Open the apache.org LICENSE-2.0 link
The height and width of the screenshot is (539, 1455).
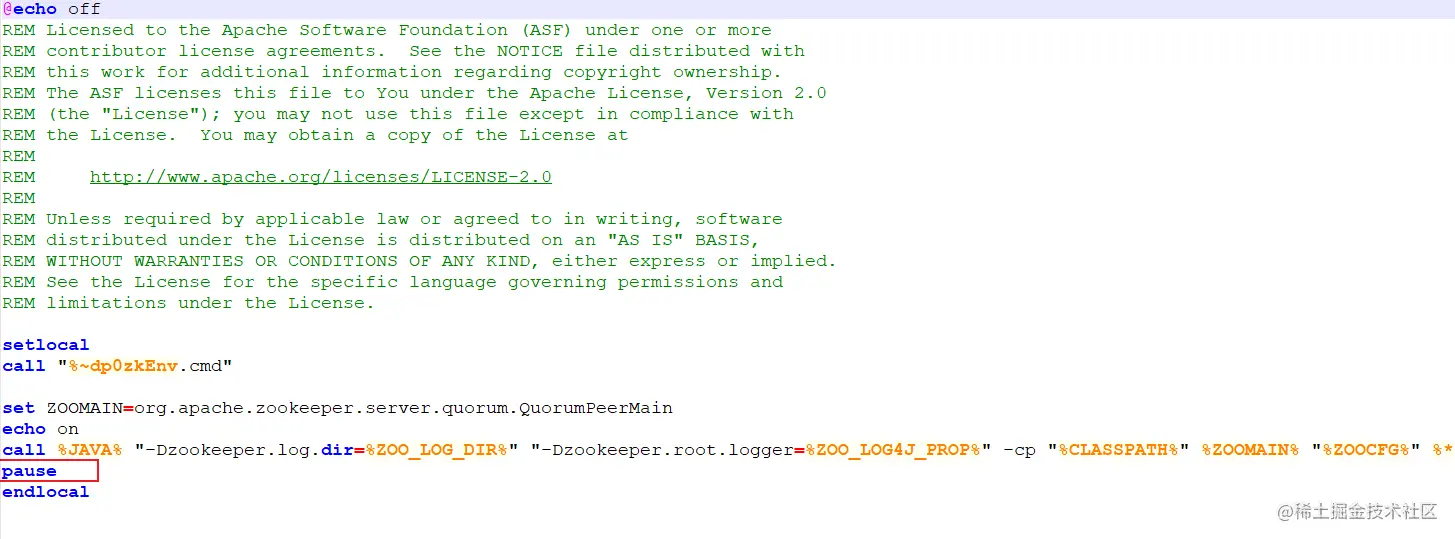(x=320, y=177)
